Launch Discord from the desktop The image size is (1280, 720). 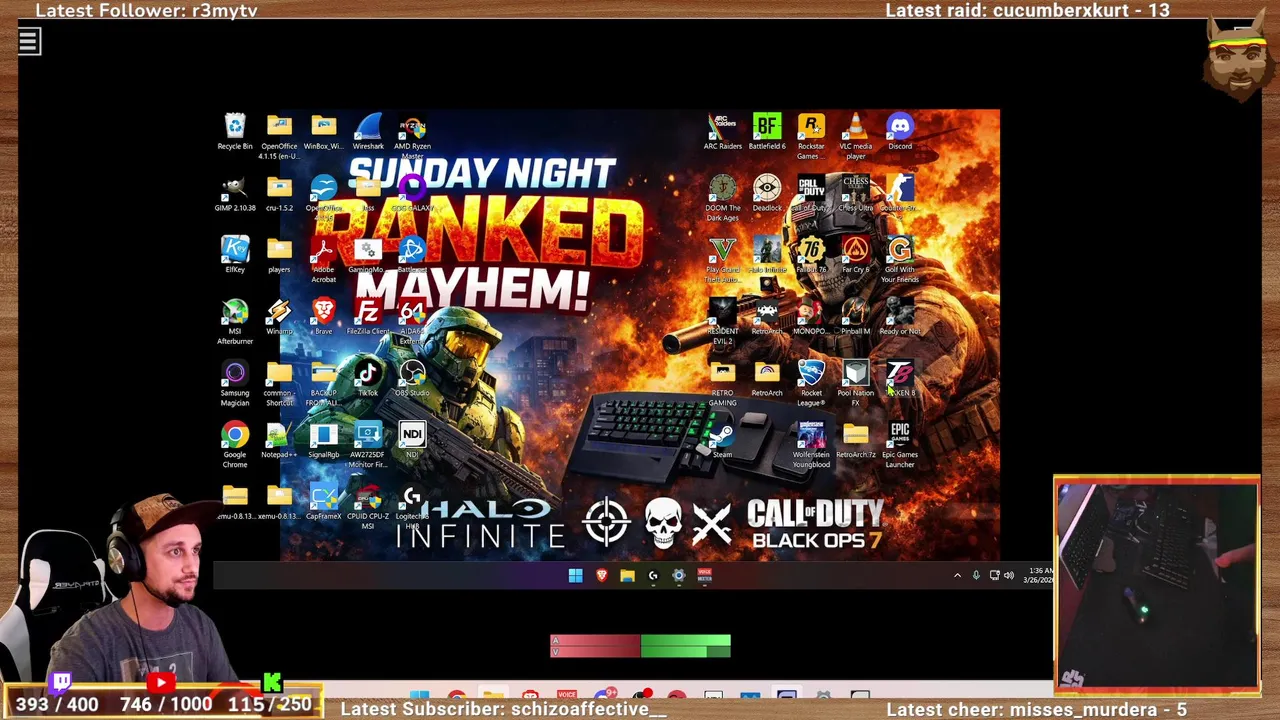(x=900, y=132)
